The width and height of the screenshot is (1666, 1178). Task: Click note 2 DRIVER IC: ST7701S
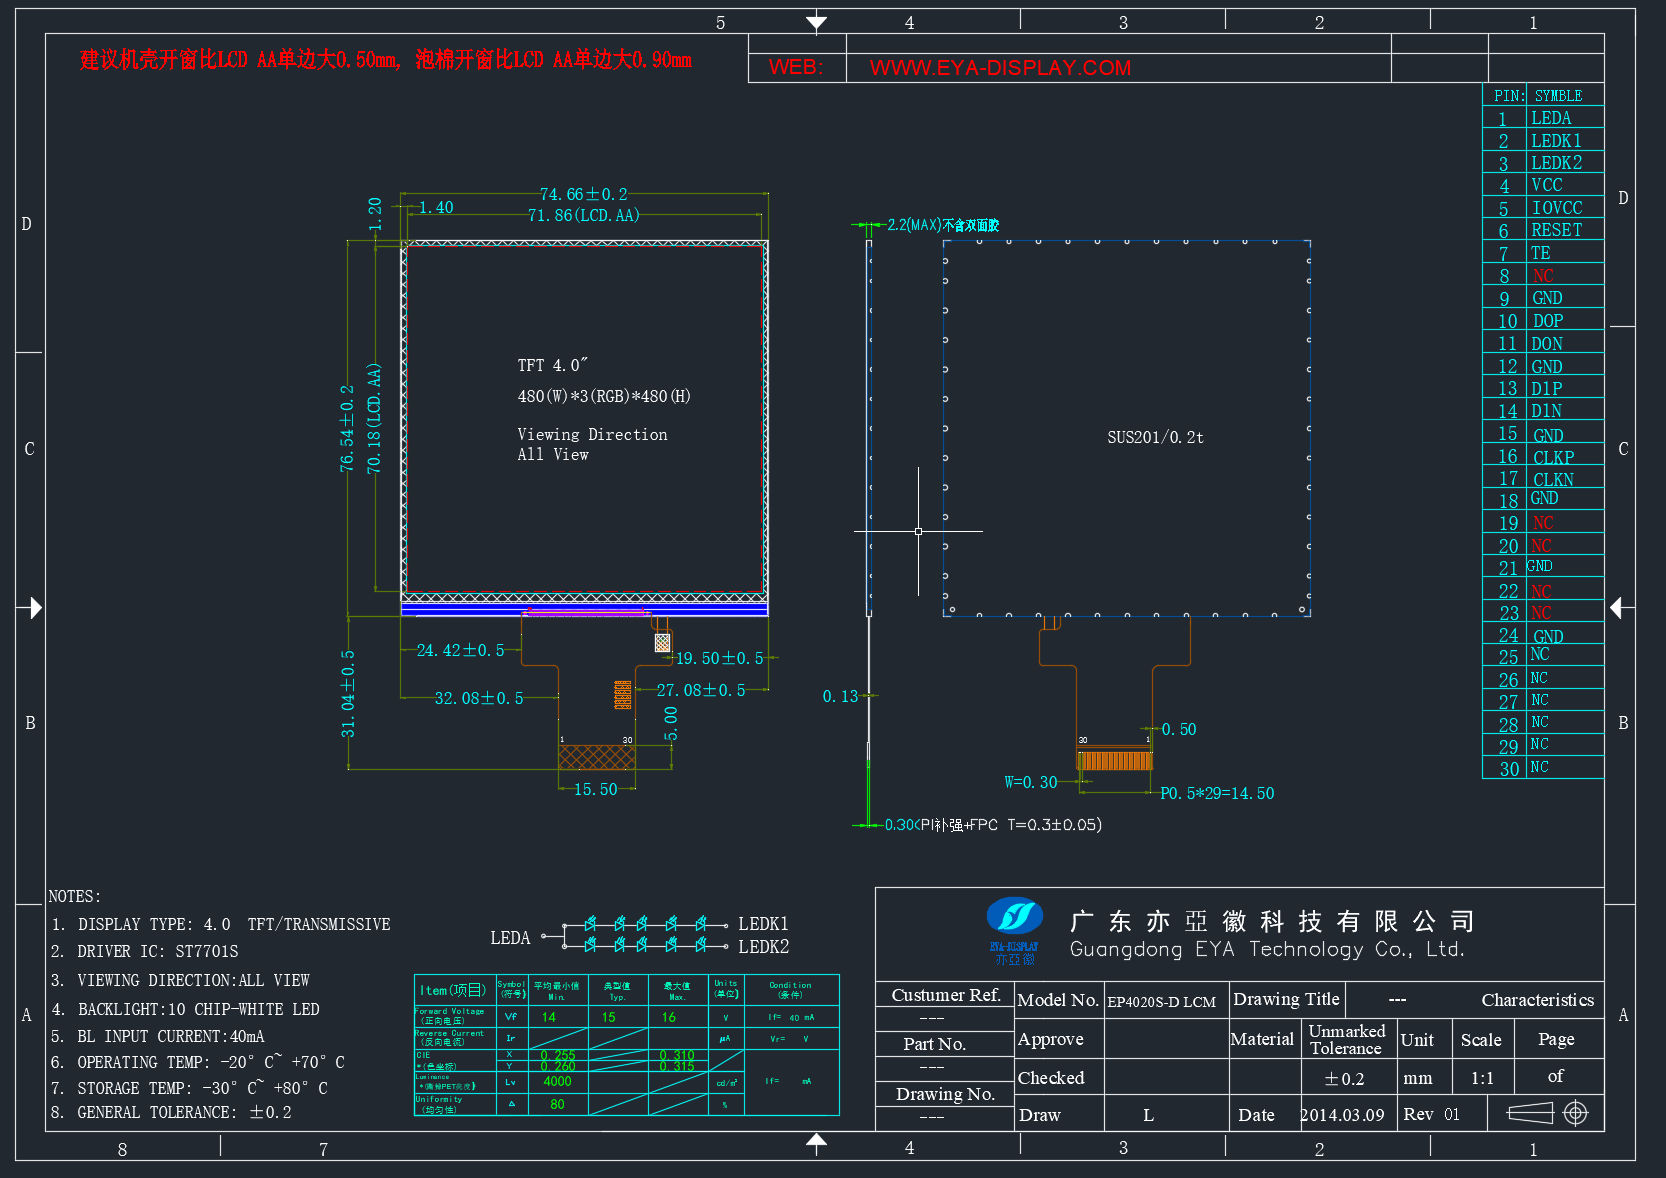click(146, 951)
